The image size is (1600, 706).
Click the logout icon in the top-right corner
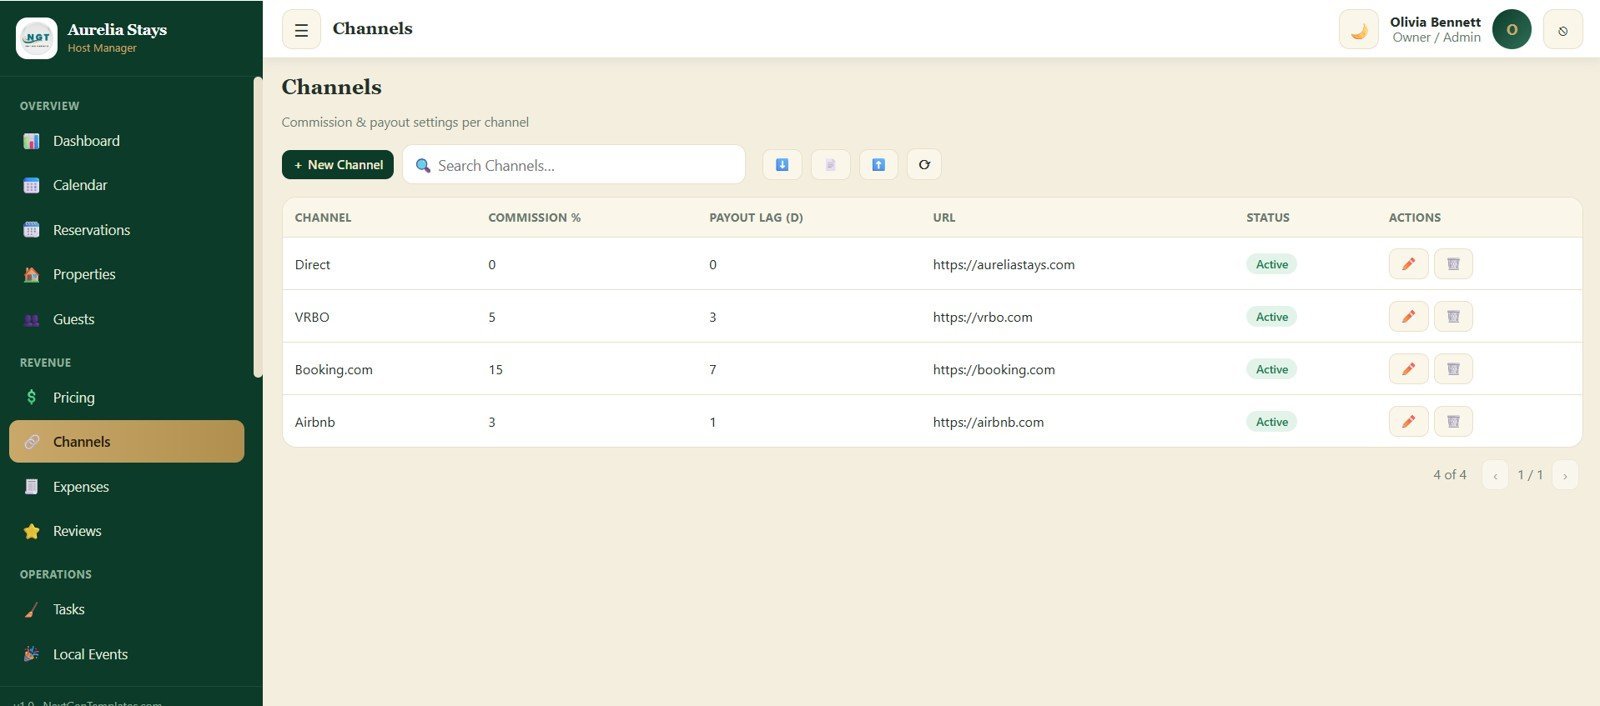[1563, 30]
